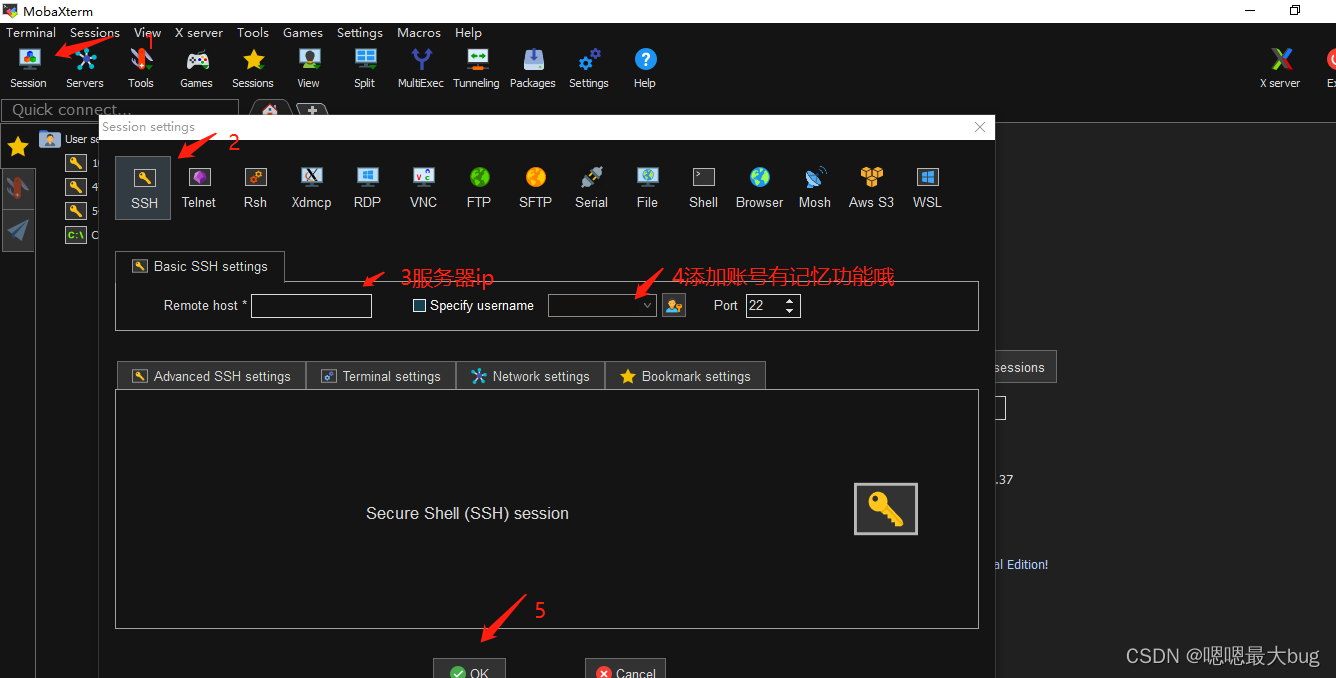This screenshot has height=678, width=1336.
Task: Open the Settings gear toolbar icon
Action: click(589, 68)
